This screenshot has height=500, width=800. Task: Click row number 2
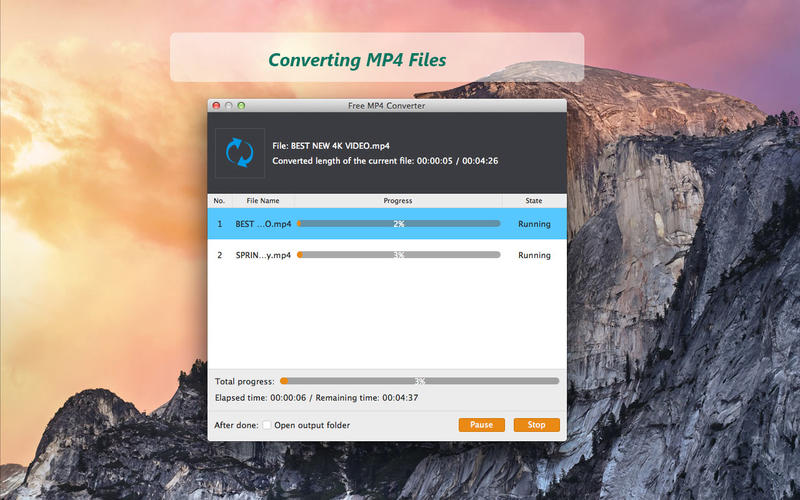pos(220,255)
